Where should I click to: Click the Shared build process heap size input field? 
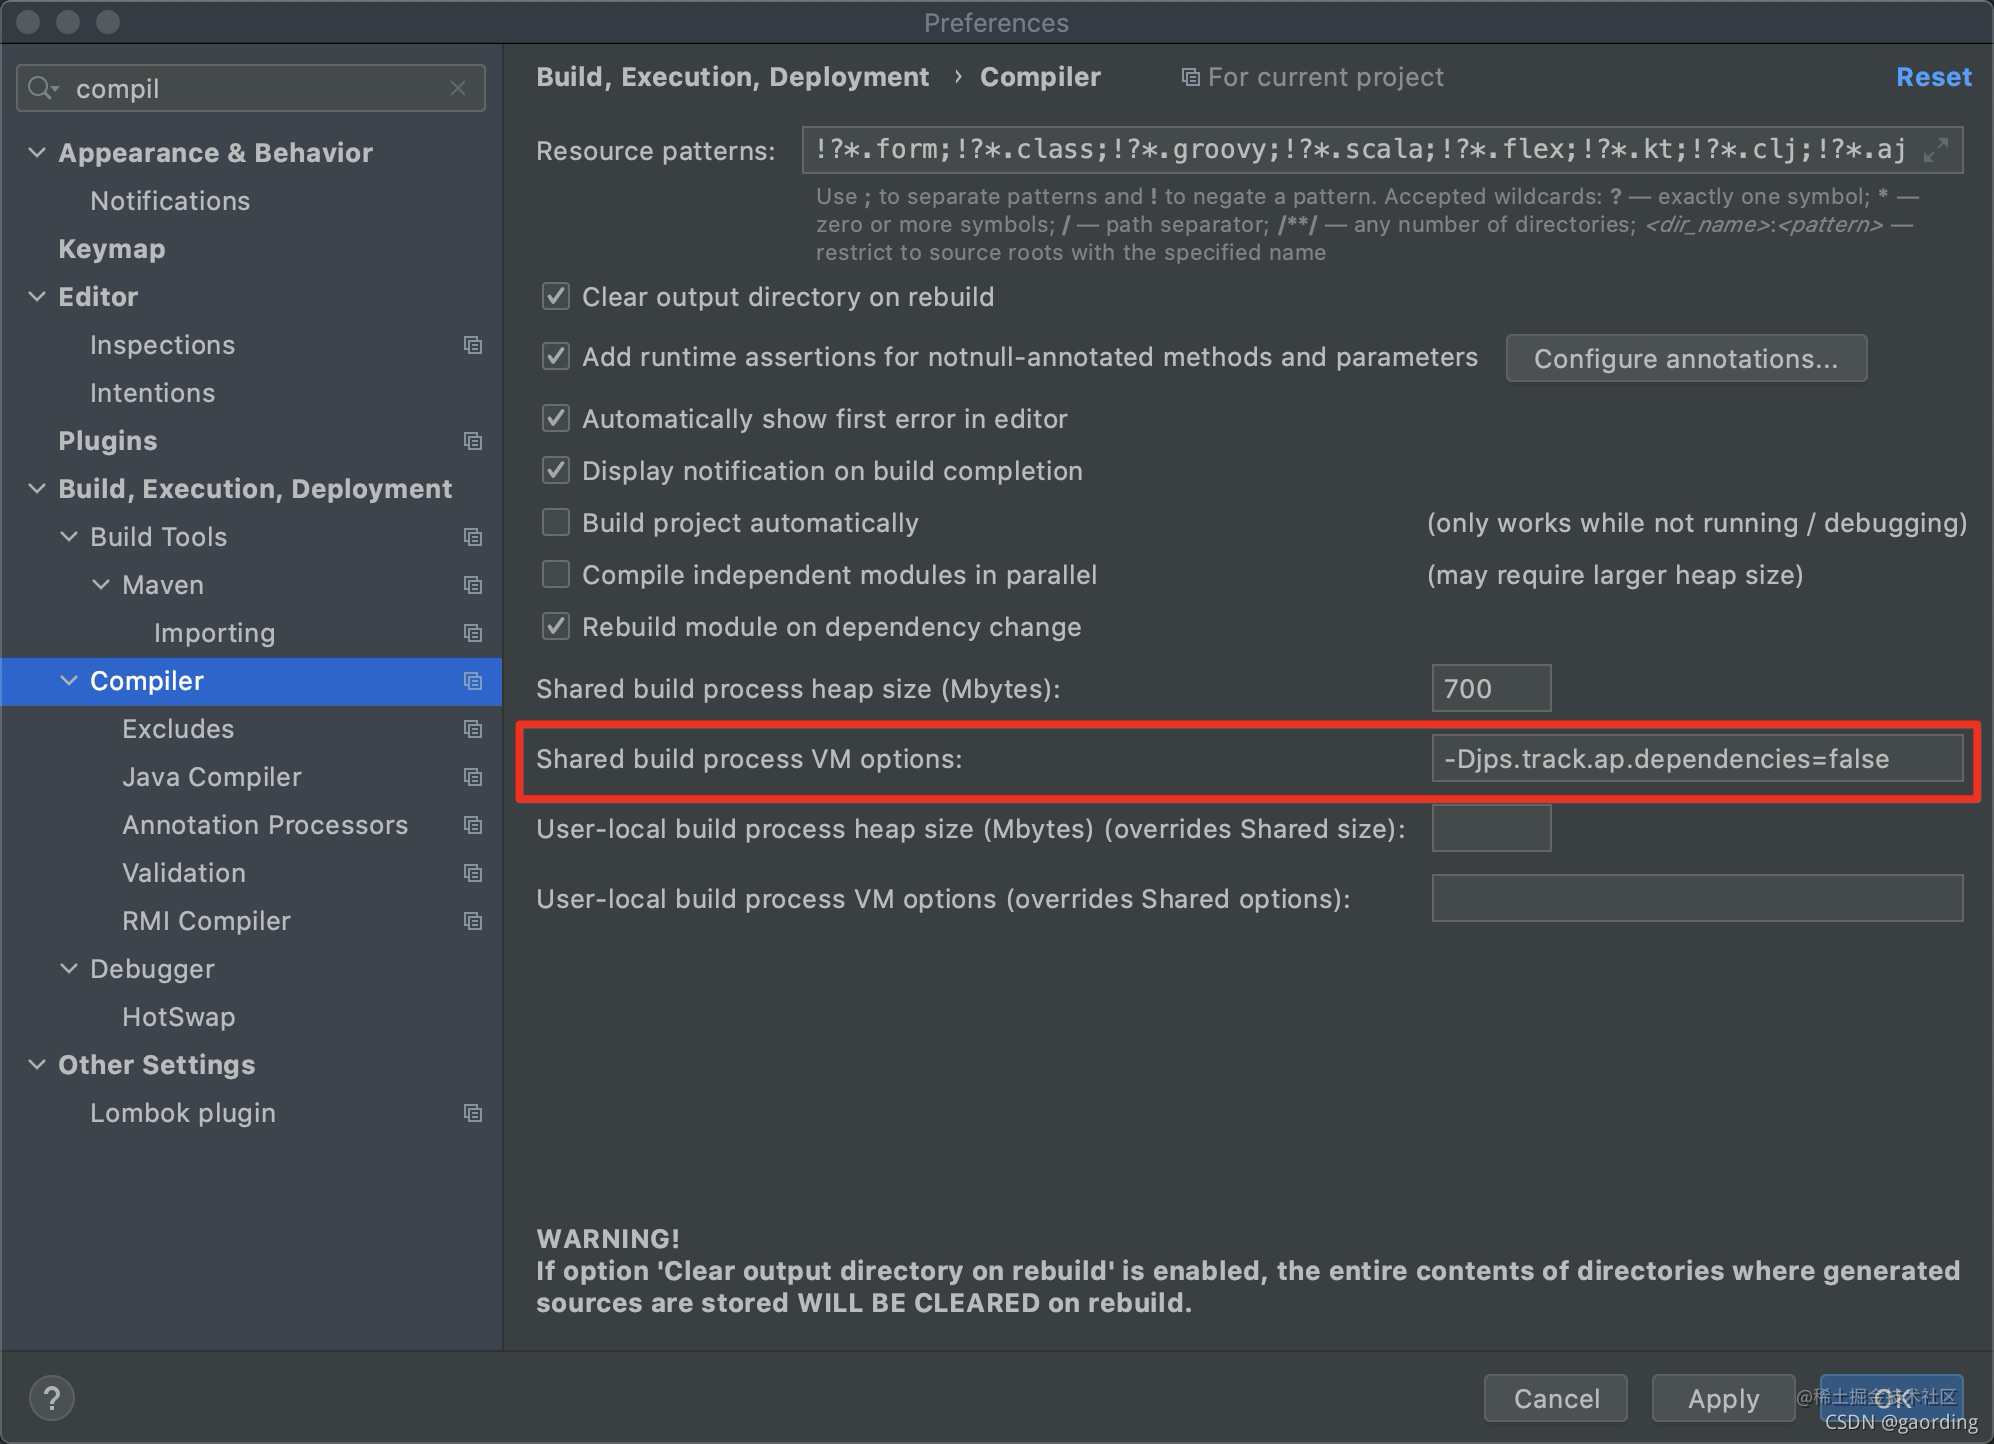point(1486,687)
